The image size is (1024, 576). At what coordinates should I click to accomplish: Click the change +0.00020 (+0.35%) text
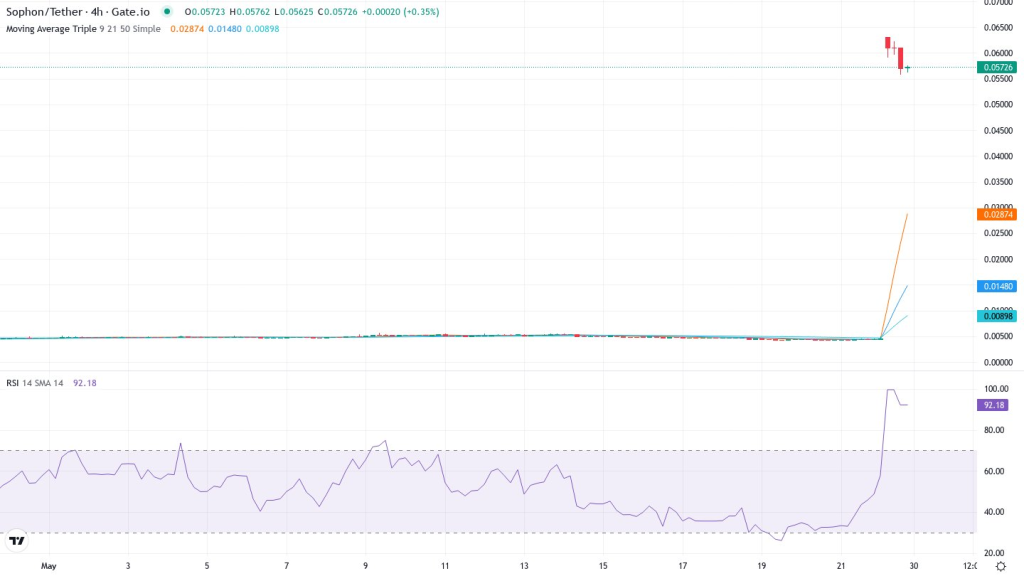(400, 12)
